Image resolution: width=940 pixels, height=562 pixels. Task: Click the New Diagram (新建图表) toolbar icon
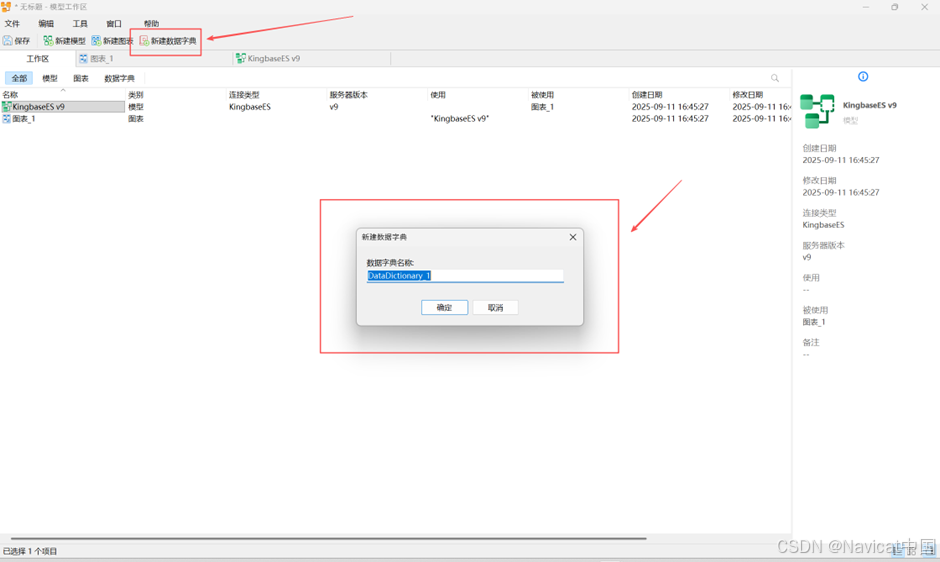[96, 41]
